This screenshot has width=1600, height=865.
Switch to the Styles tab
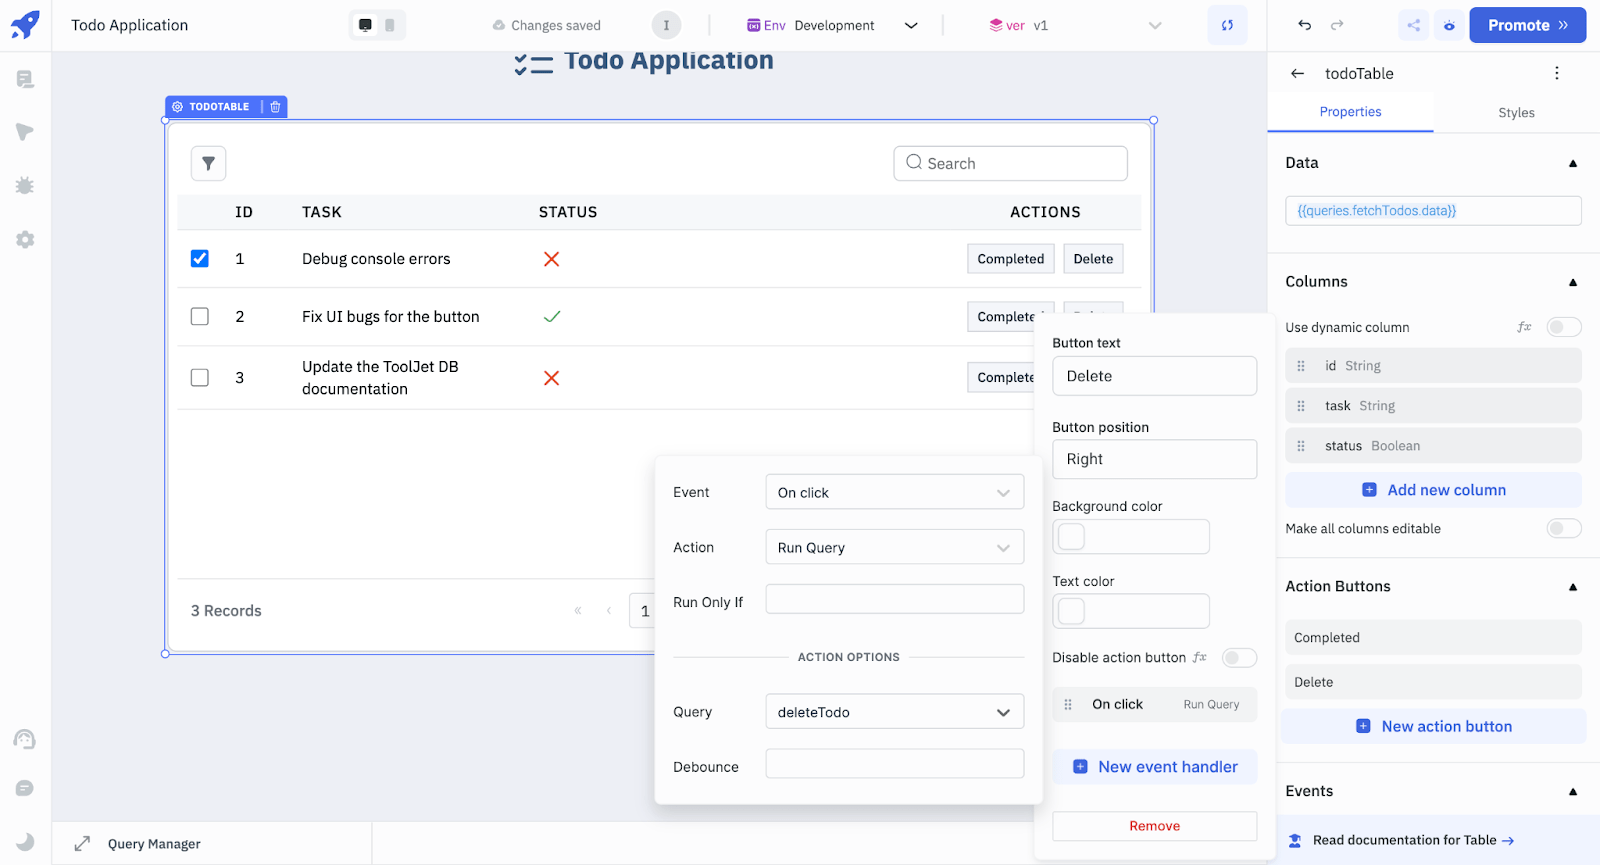coord(1516,112)
